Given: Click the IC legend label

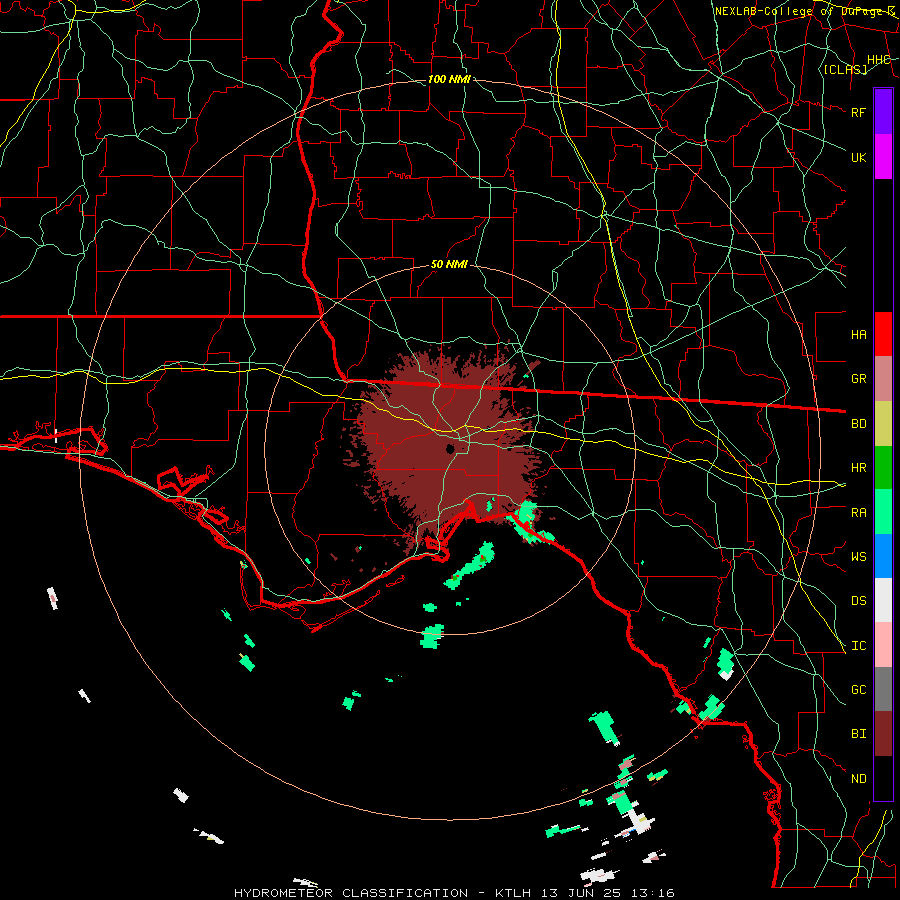Looking at the screenshot, I should (859, 646).
